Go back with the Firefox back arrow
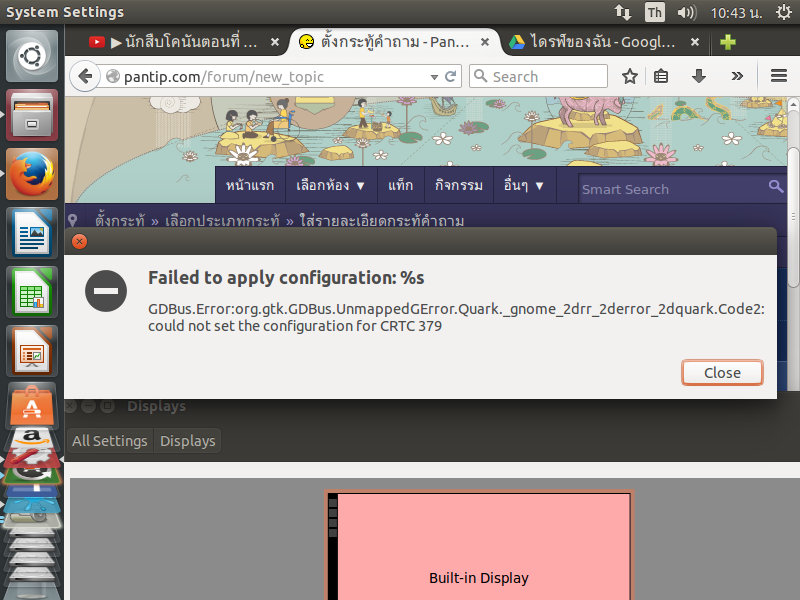 pos(85,77)
